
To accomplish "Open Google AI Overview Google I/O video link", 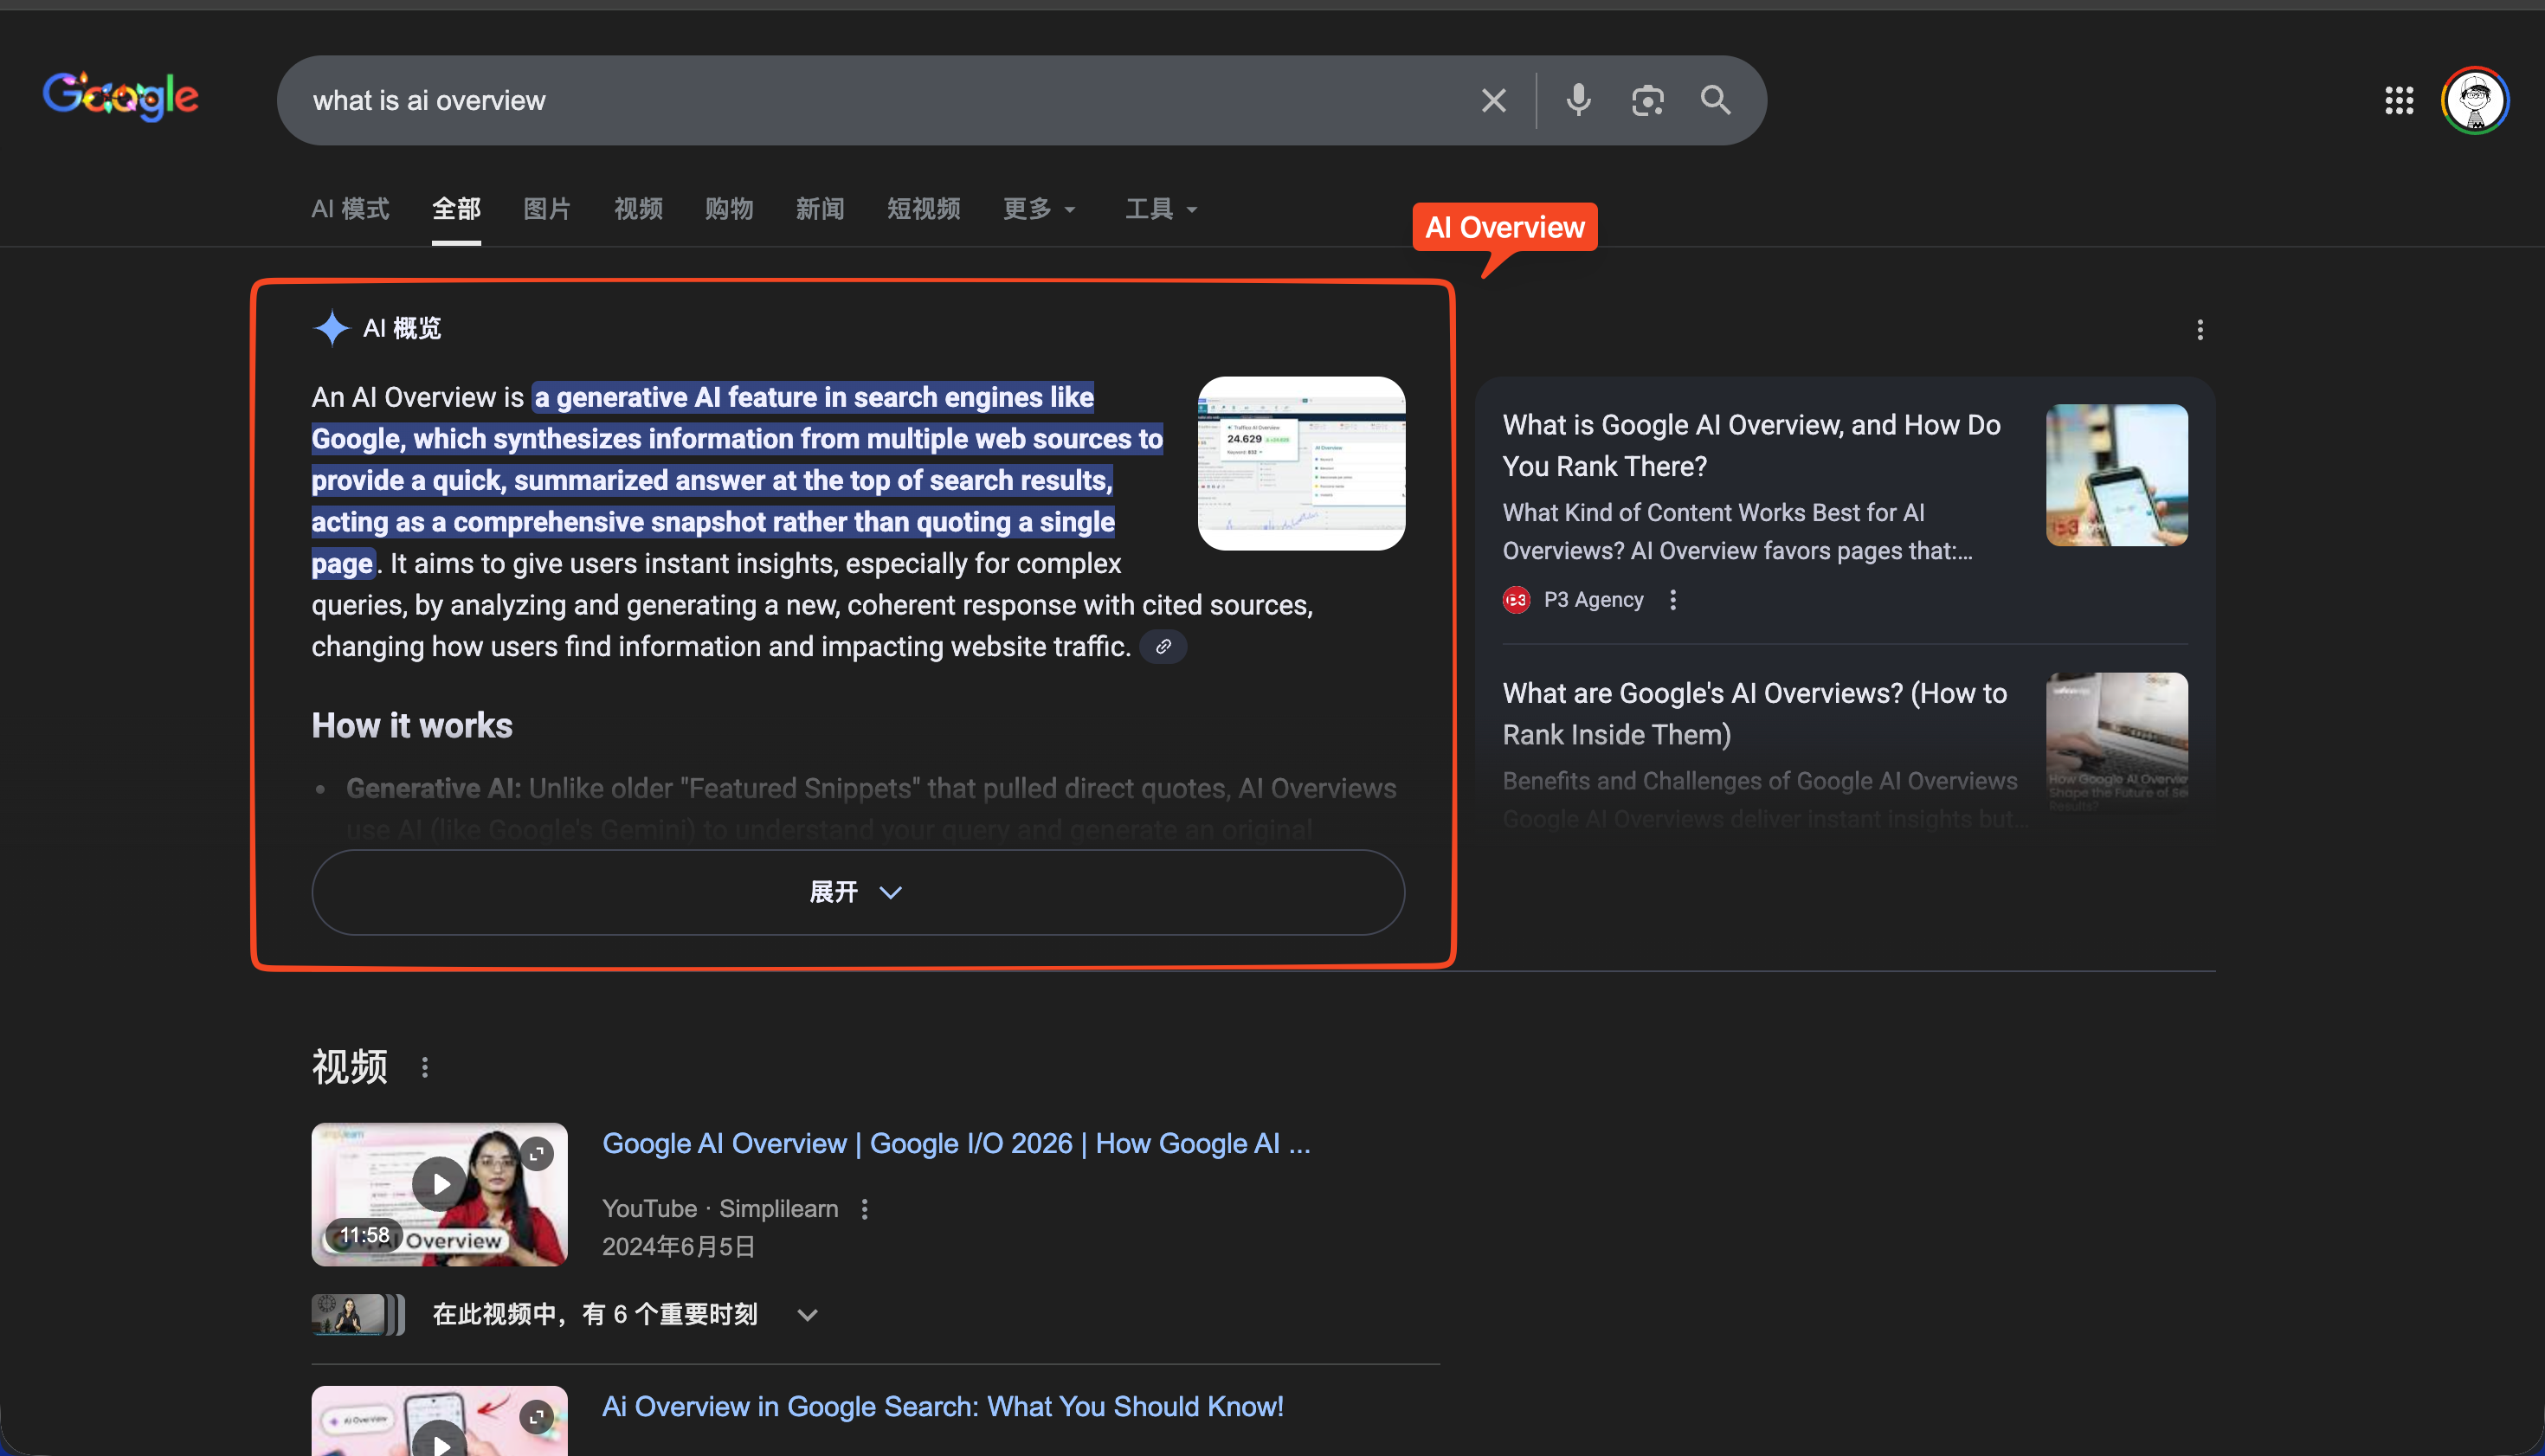I will (955, 1143).
